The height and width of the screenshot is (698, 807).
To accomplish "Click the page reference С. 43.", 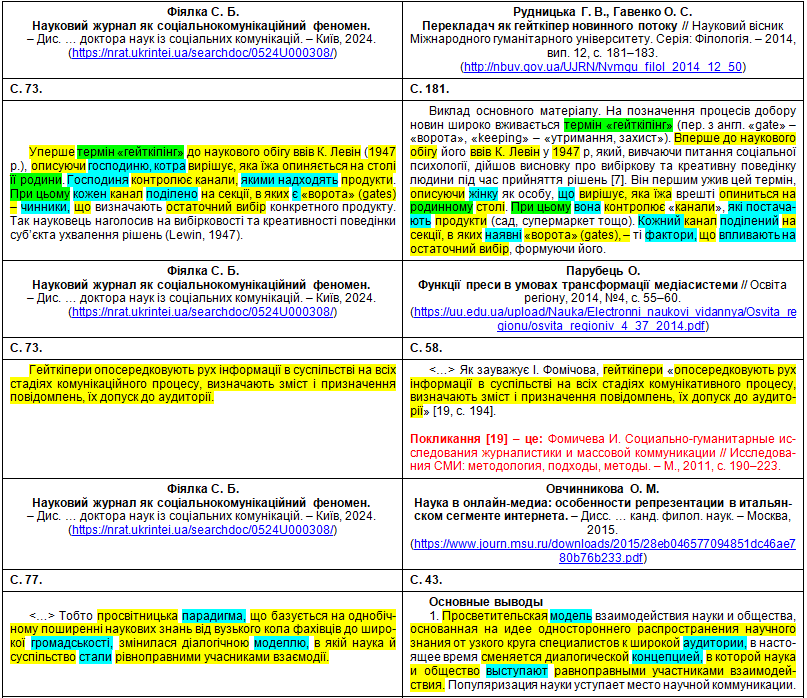I will [x=428, y=579].
